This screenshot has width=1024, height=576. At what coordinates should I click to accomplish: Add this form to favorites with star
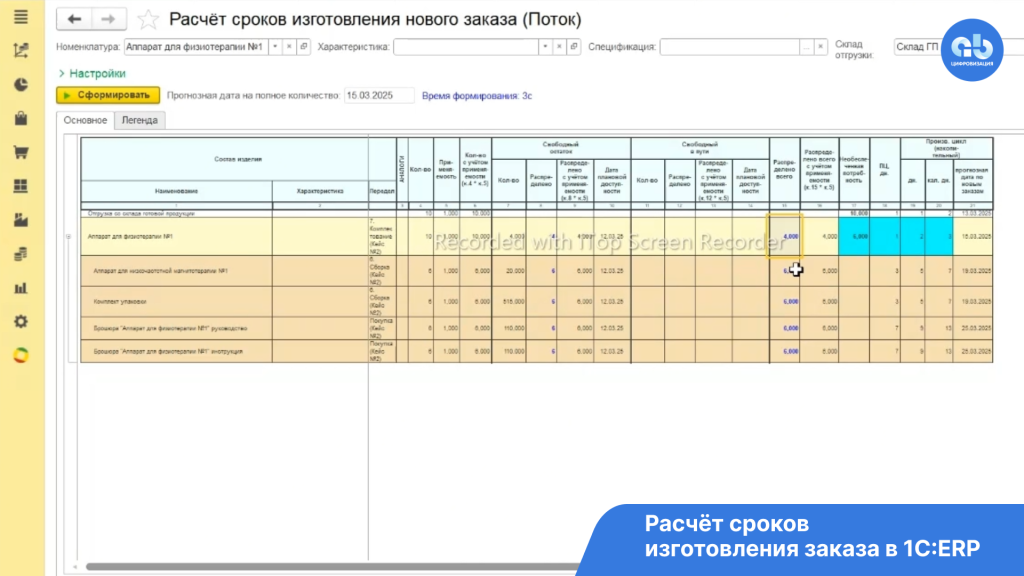148,20
